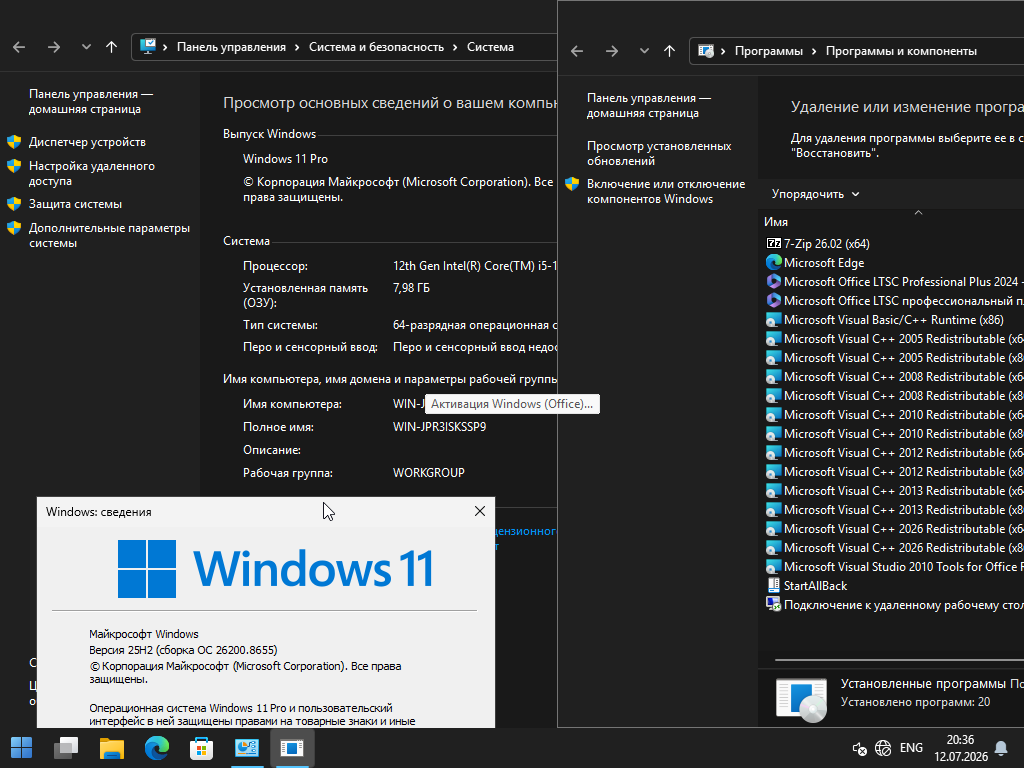Click Программы и компоненты breadcrumb
This screenshot has height=768, width=1024.
click(901, 51)
